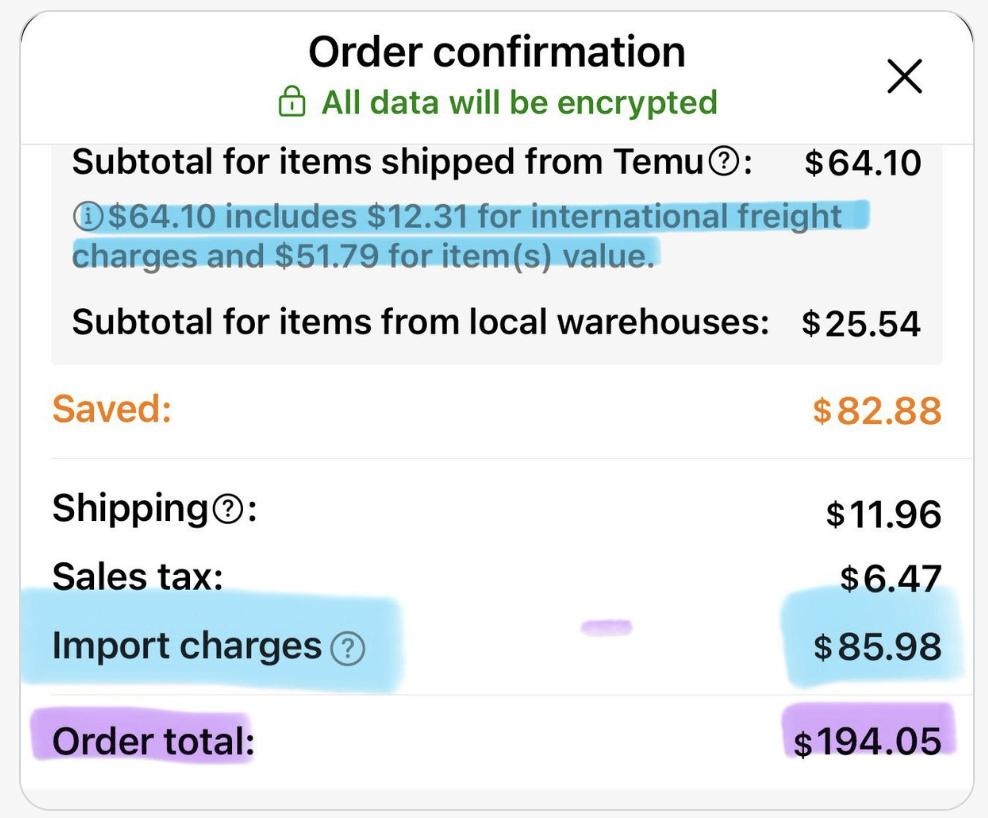Click the Order confirmation title
Viewport: 988px width, 818px height.
click(x=496, y=52)
